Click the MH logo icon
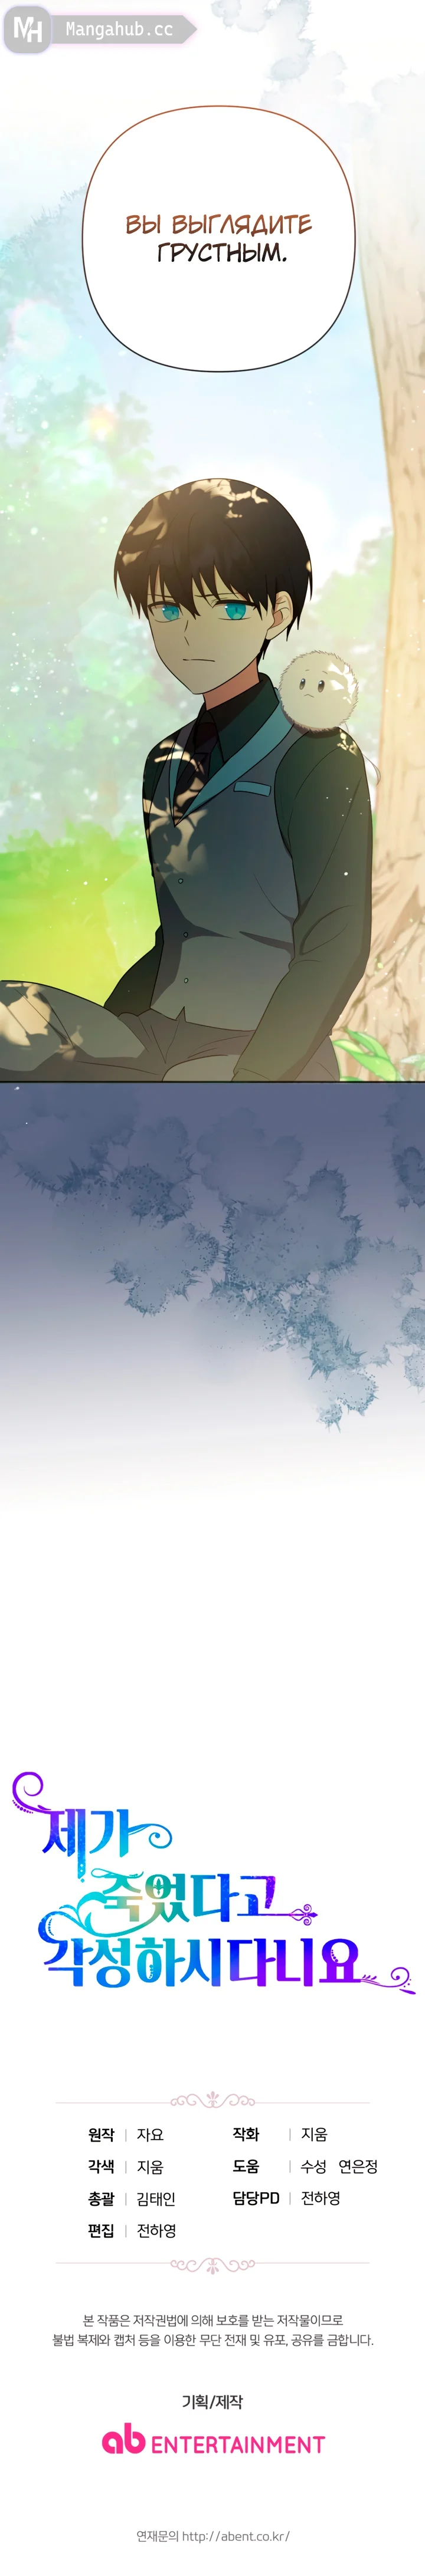The width and height of the screenshot is (425, 2576). coord(27,31)
